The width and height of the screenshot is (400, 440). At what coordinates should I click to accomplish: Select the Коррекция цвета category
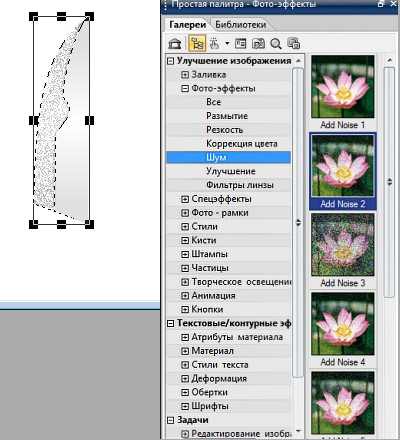[x=242, y=144]
